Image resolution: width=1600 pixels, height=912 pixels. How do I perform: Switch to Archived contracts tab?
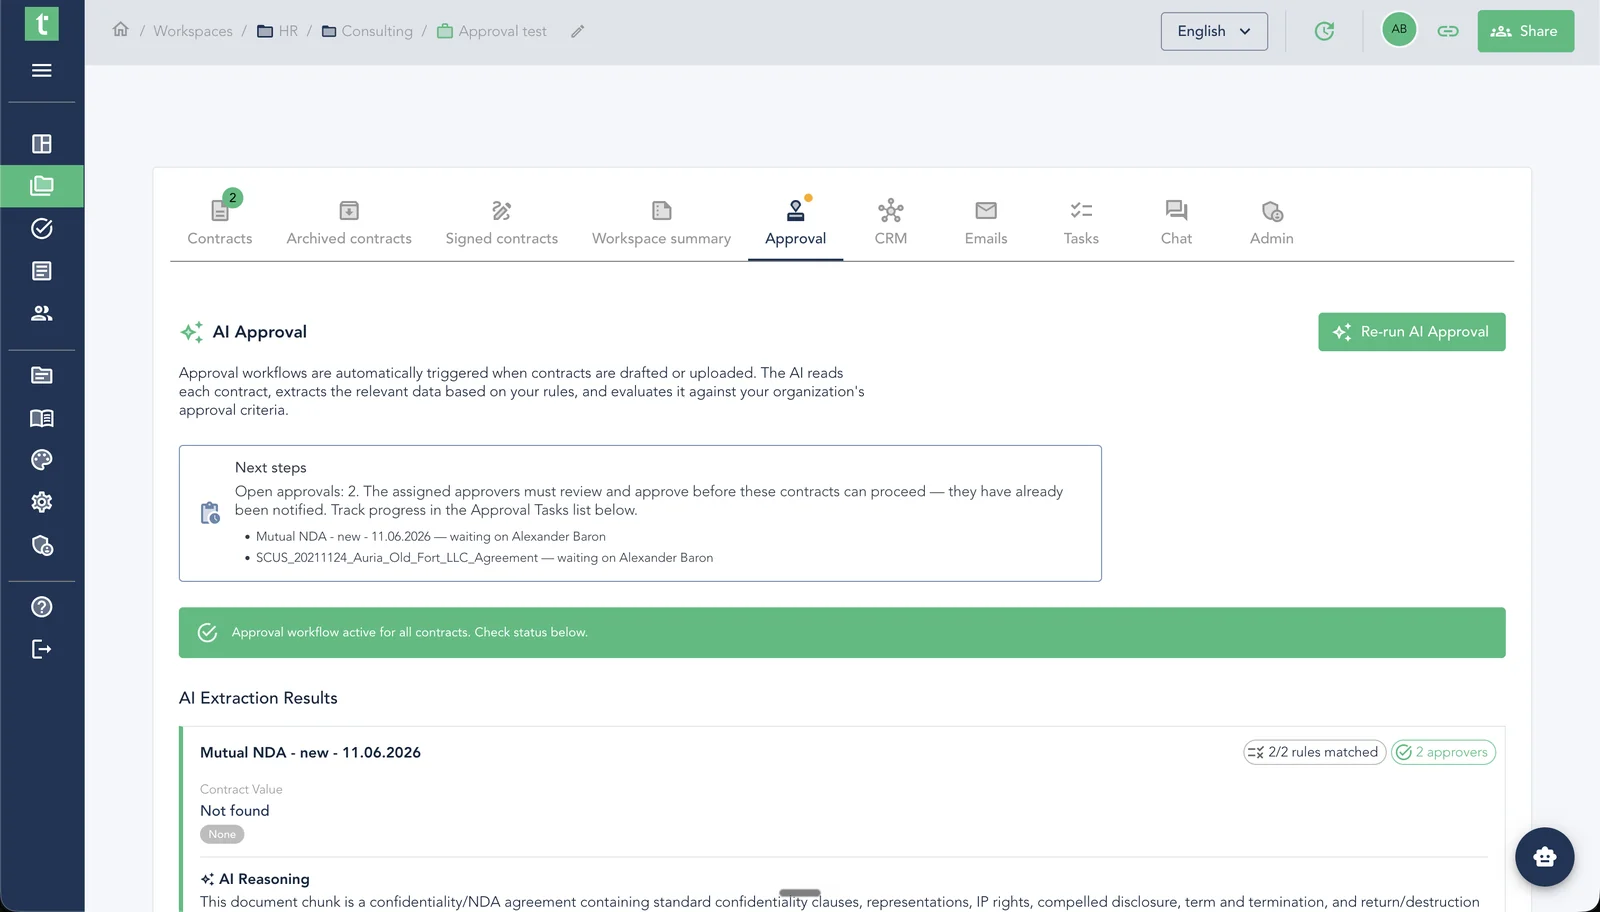[349, 220]
